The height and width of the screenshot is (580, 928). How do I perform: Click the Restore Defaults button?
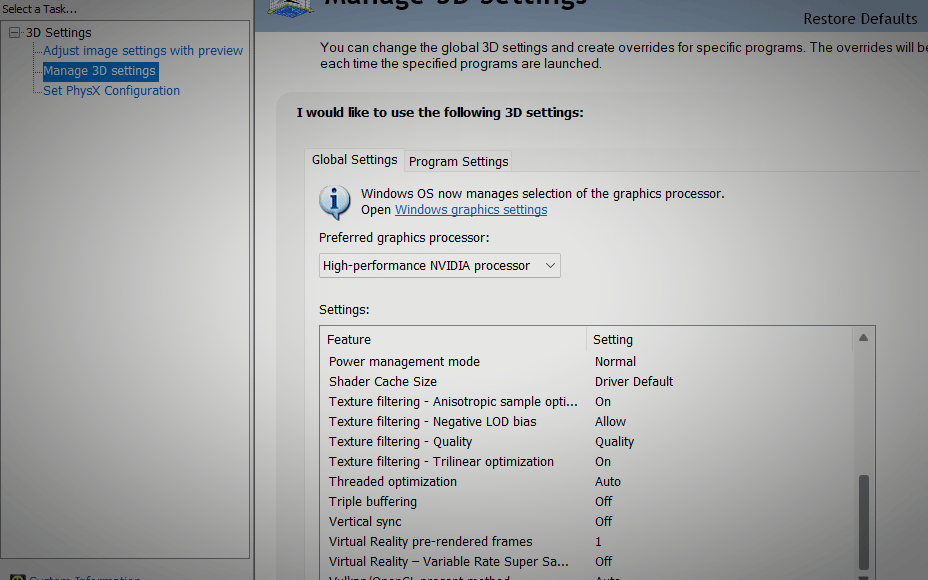click(860, 19)
